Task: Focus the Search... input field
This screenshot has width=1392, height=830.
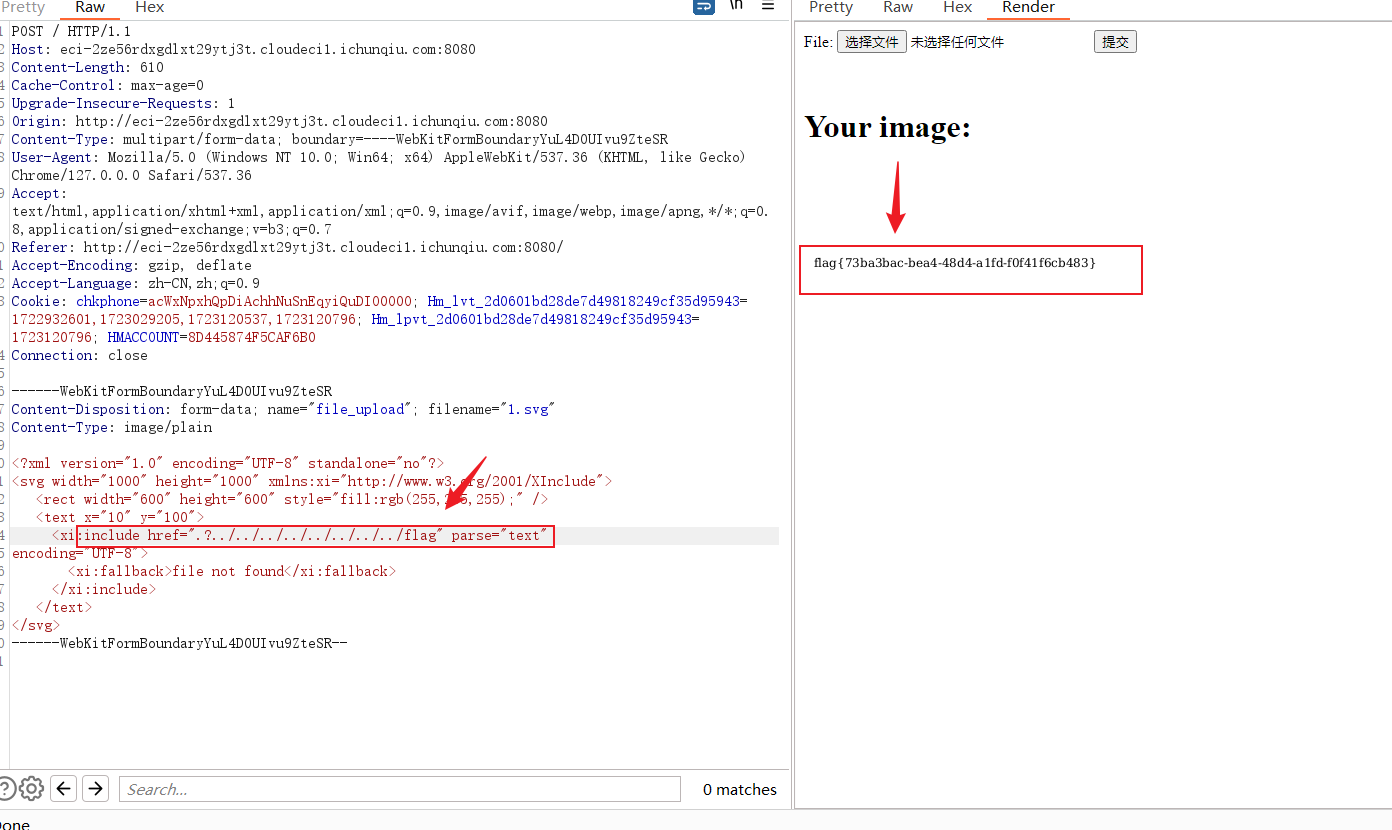Action: coord(400,789)
